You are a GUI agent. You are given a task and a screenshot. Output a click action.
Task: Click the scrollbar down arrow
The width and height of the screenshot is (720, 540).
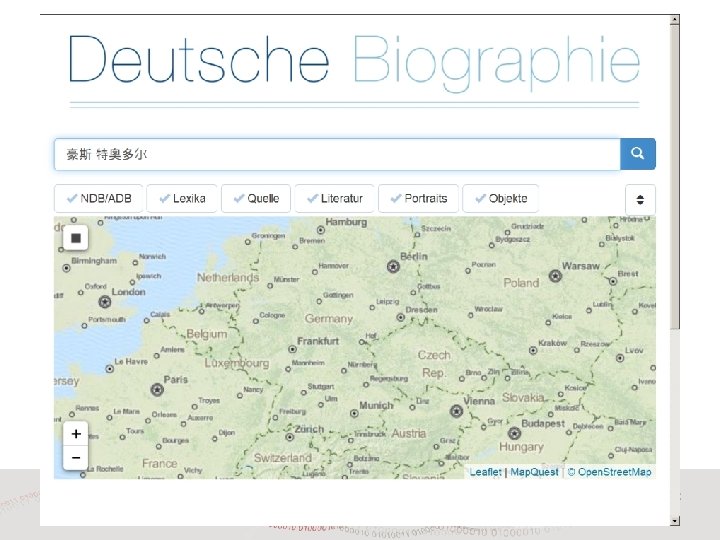675,521
